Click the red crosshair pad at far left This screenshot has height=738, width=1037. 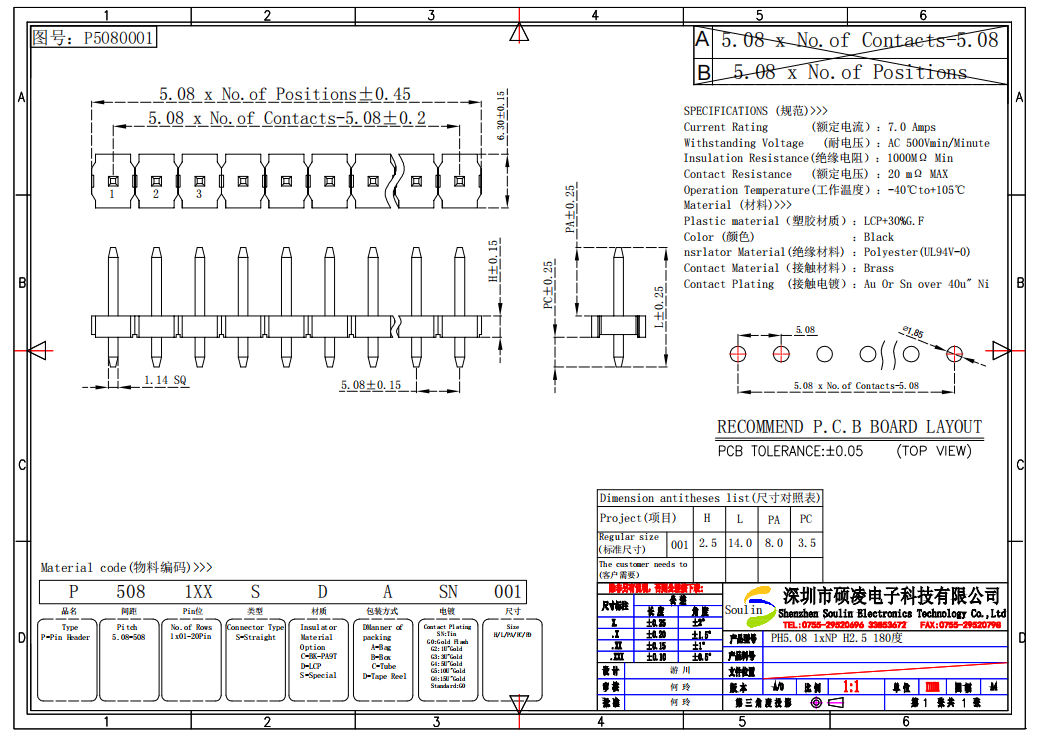tap(738, 353)
